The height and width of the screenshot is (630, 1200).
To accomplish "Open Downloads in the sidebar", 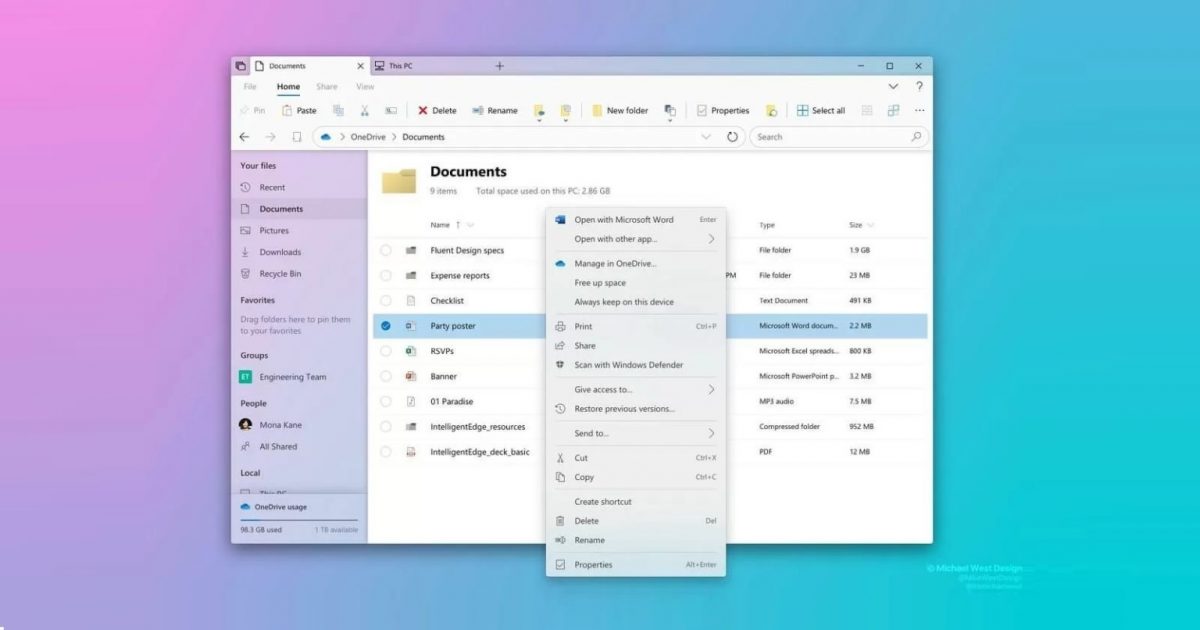I will click(280, 252).
